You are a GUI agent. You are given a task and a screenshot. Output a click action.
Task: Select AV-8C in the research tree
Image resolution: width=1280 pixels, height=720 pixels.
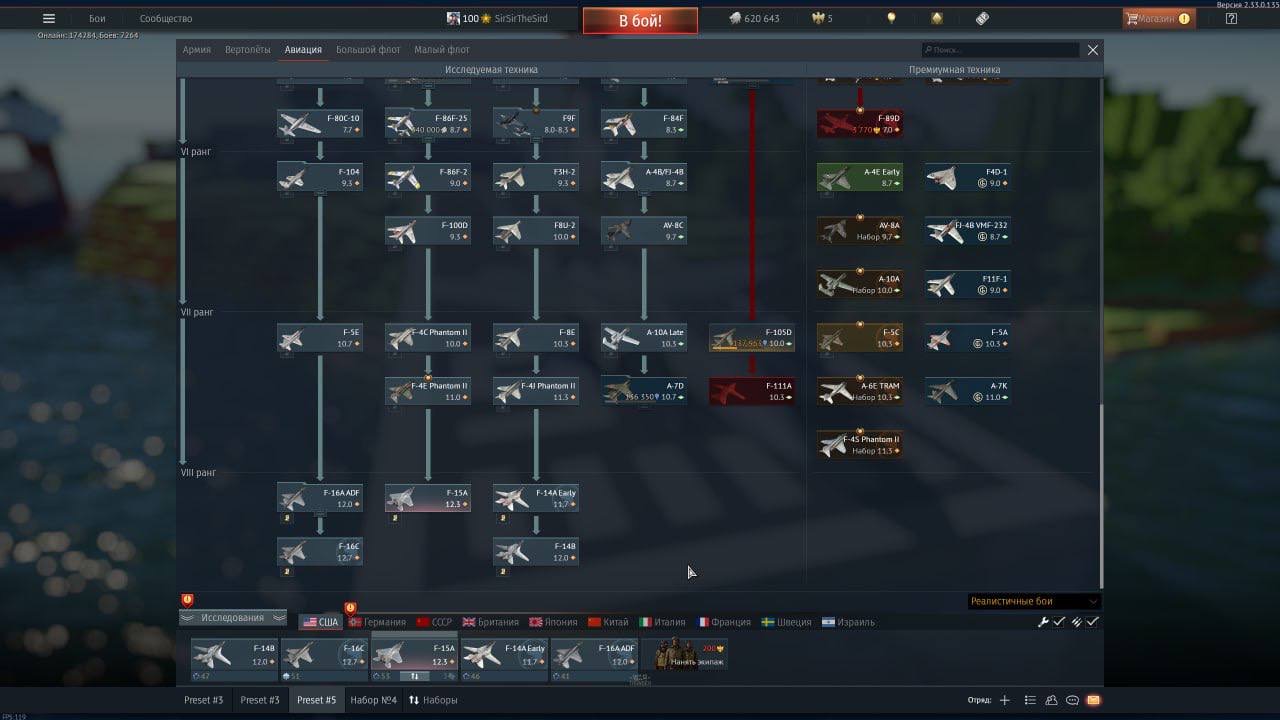click(644, 231)
